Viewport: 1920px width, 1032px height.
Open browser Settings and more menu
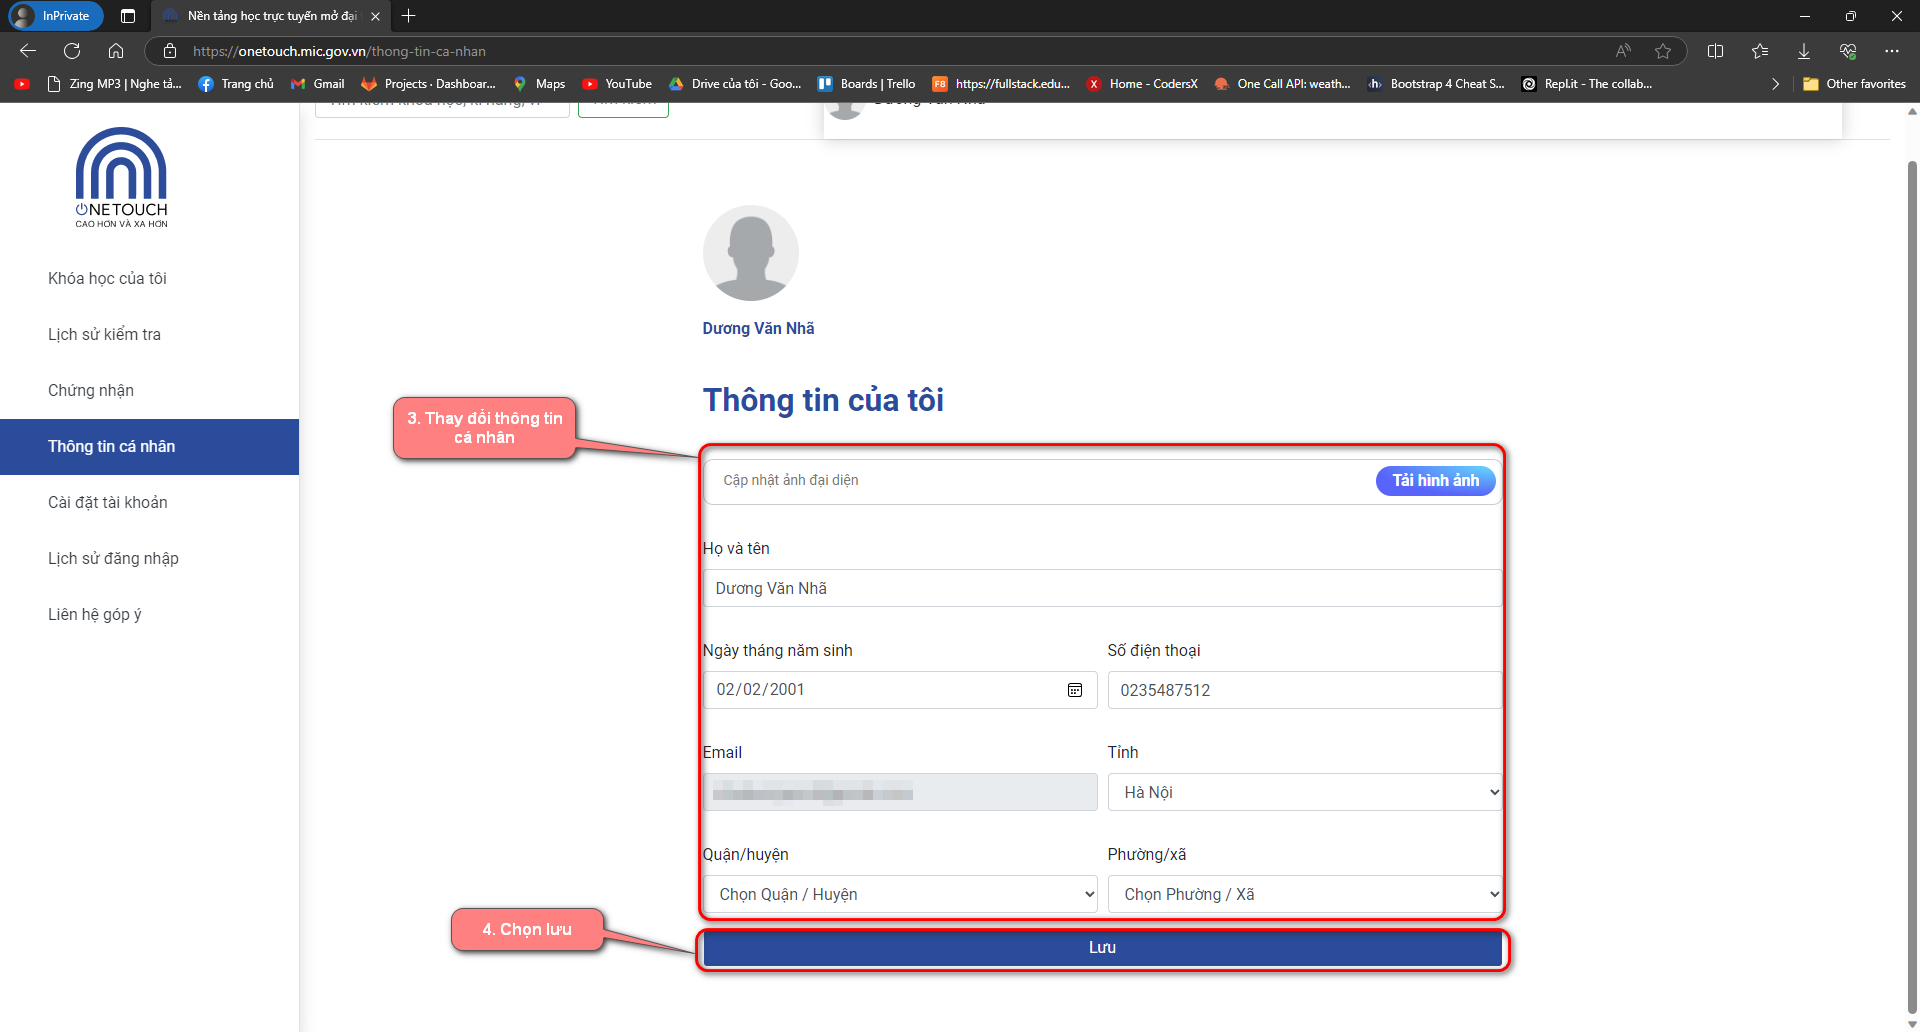click(1891, 51)
